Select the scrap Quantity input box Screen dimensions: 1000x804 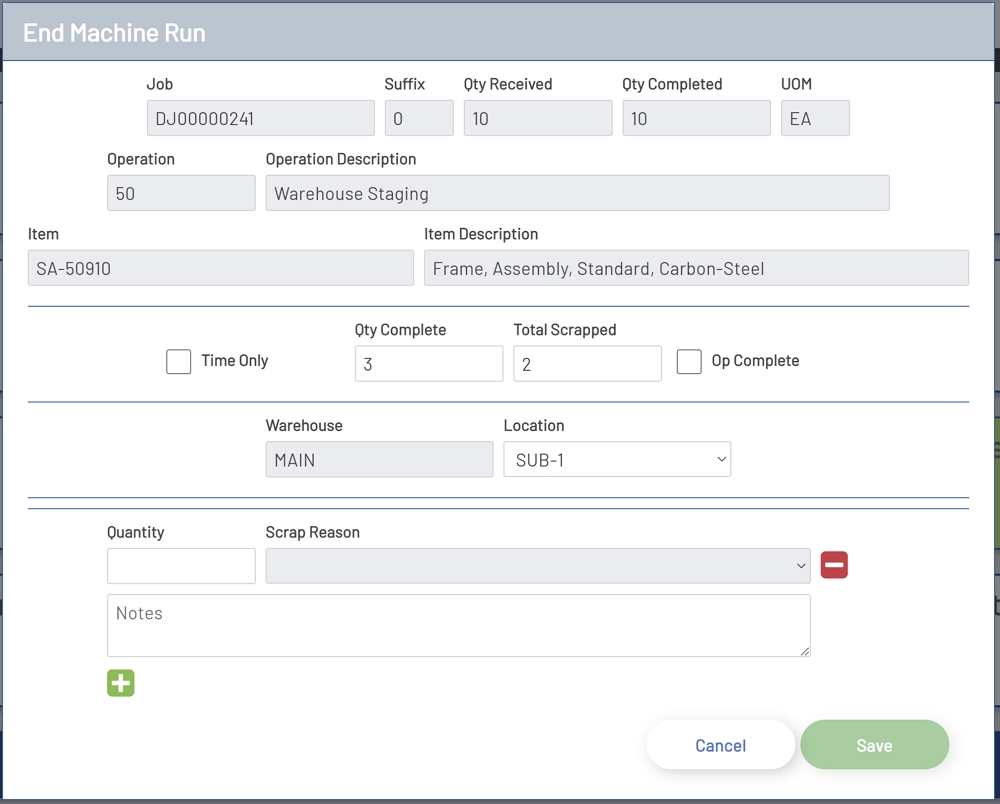(x=181, y=566)
